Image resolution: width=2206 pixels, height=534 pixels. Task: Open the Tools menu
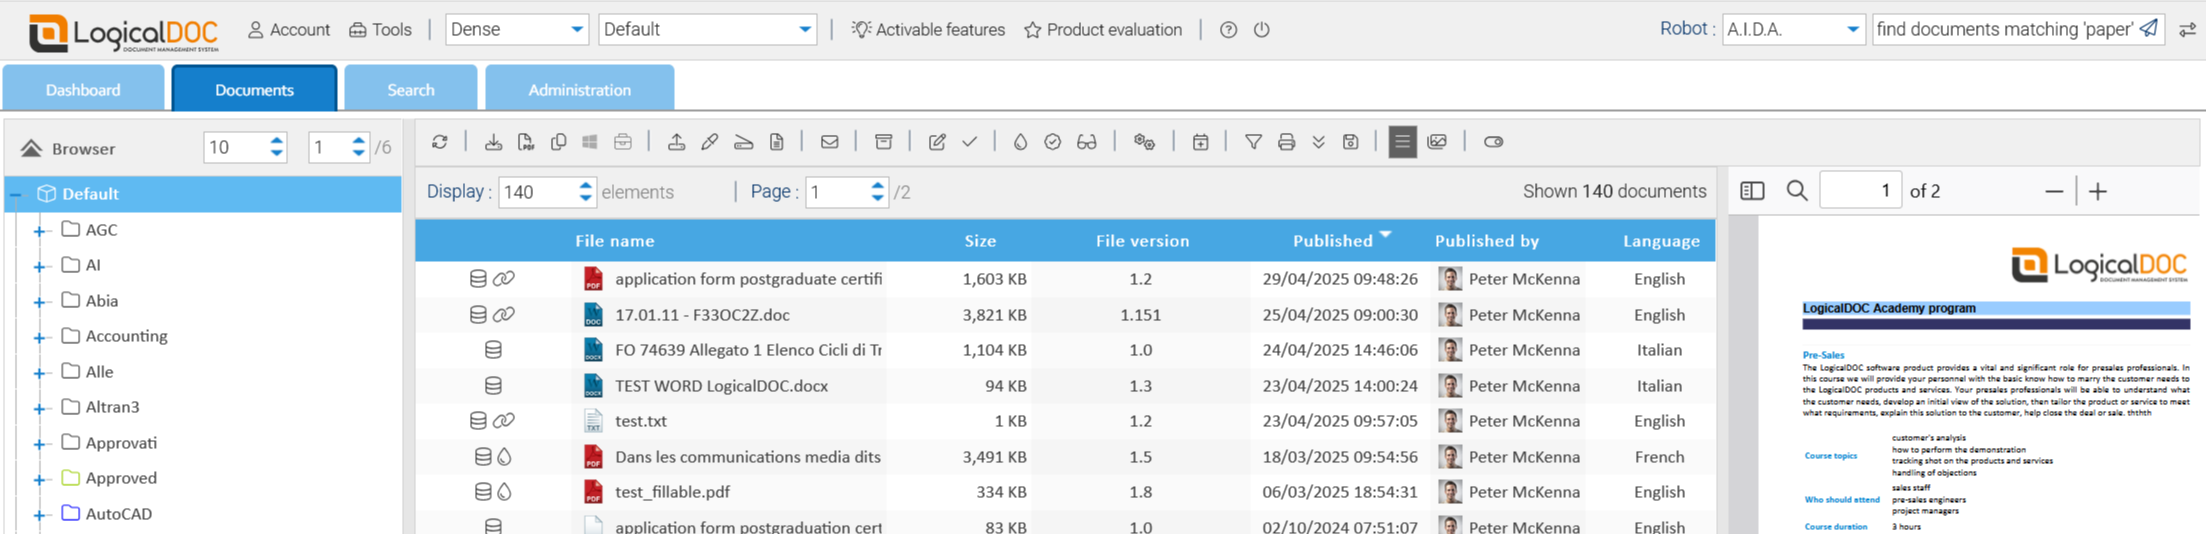pos(380,30)
